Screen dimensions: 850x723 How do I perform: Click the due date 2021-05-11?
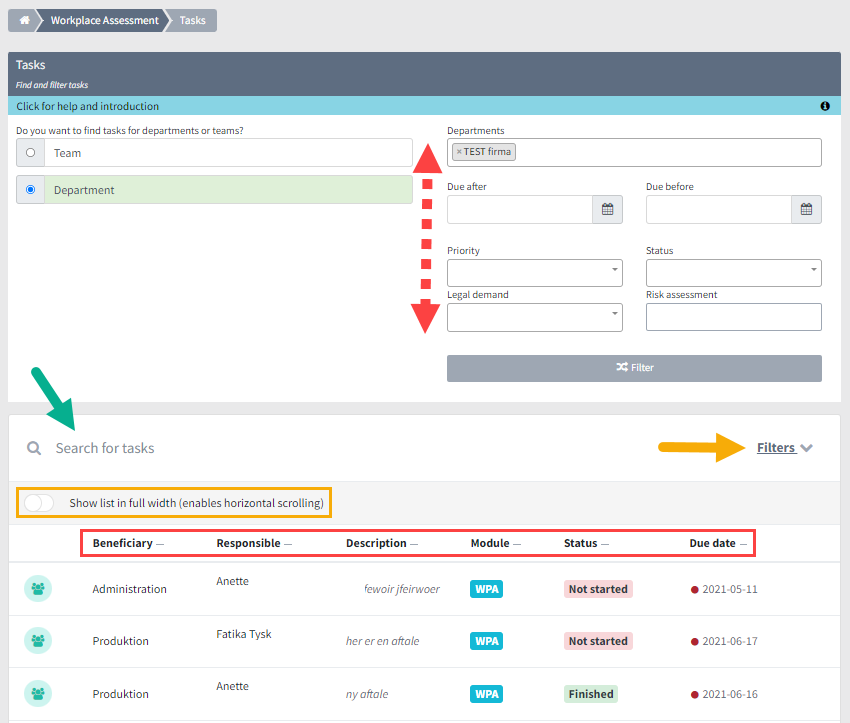tap(730, 590)
